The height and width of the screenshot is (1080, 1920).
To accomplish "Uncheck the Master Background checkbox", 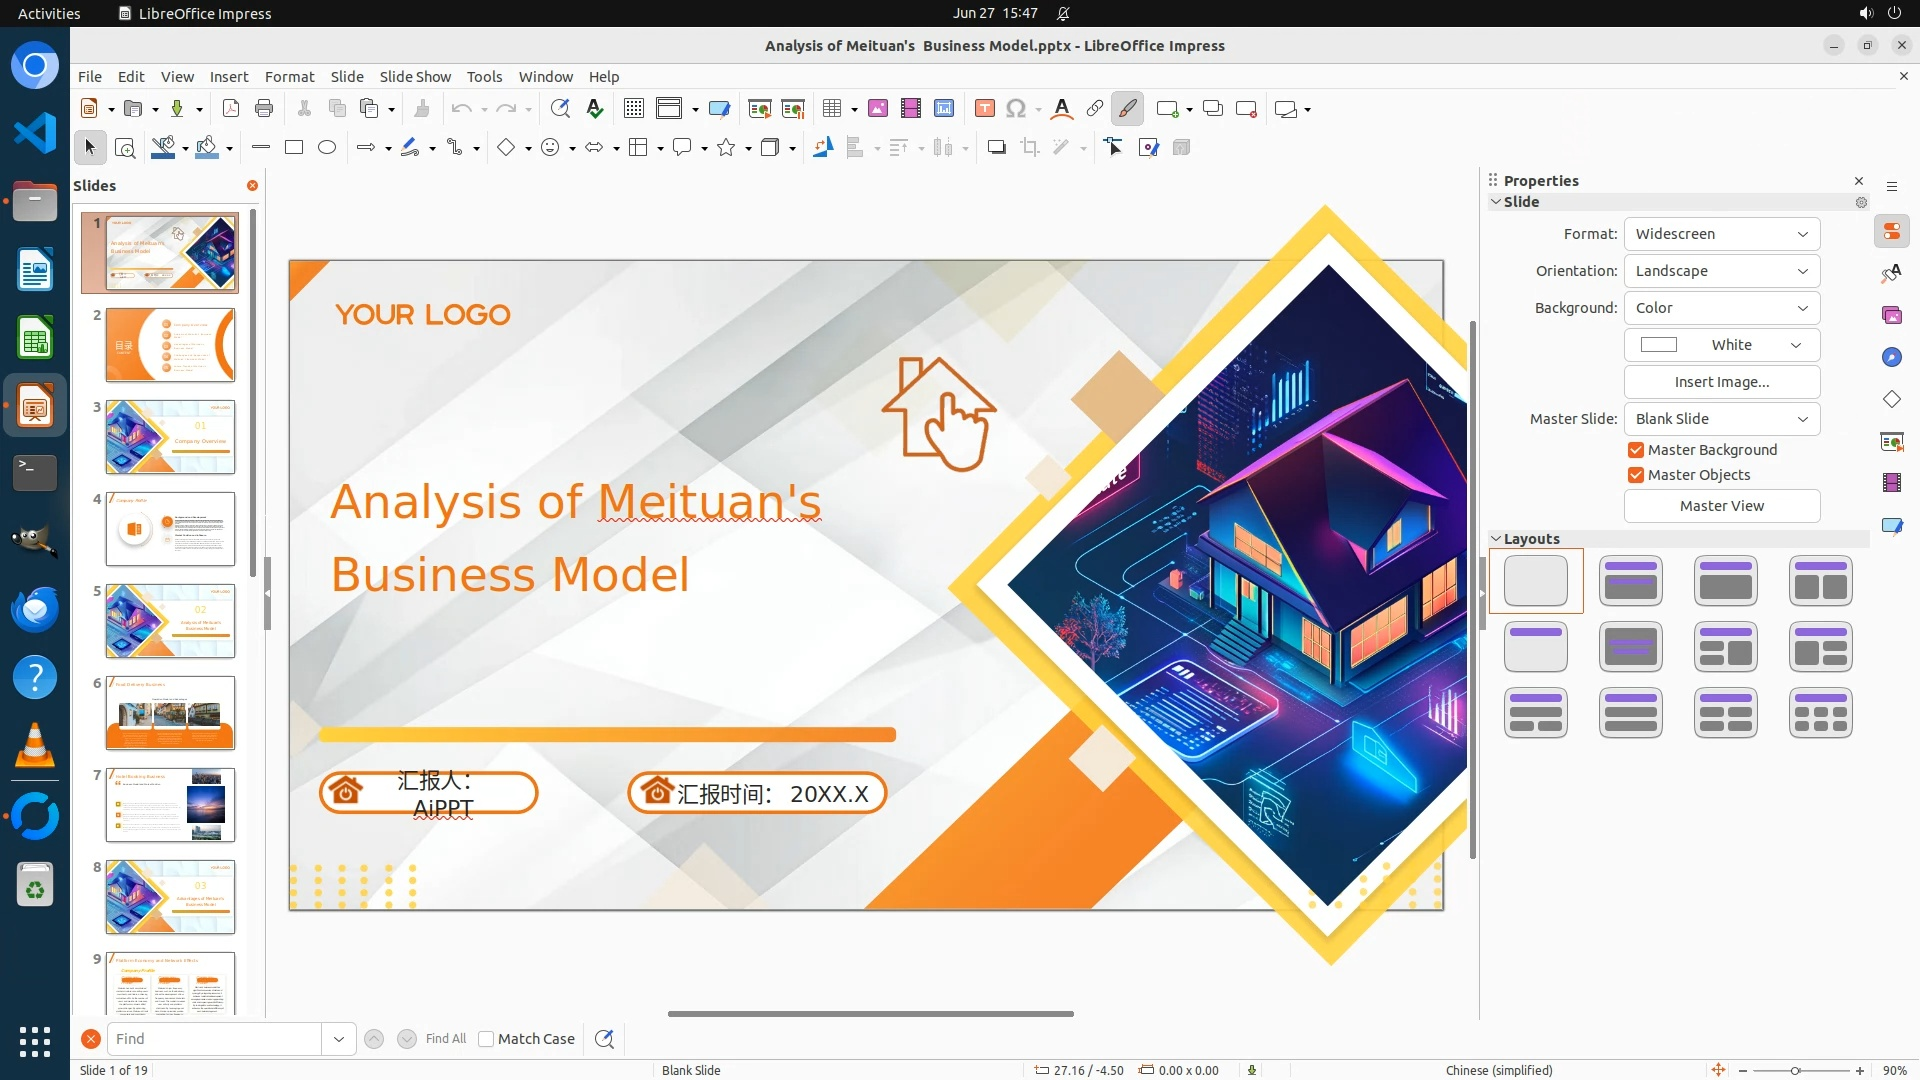I will [x=1636, y=450].
